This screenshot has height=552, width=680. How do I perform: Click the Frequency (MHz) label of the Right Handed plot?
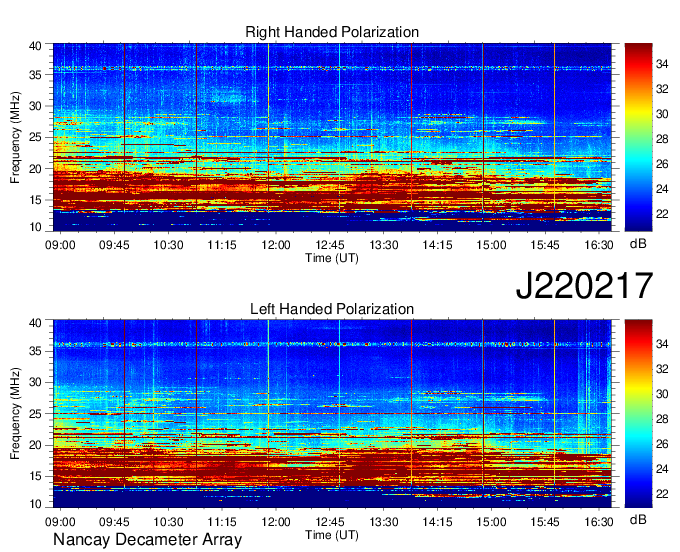click(x=15, y=137)
